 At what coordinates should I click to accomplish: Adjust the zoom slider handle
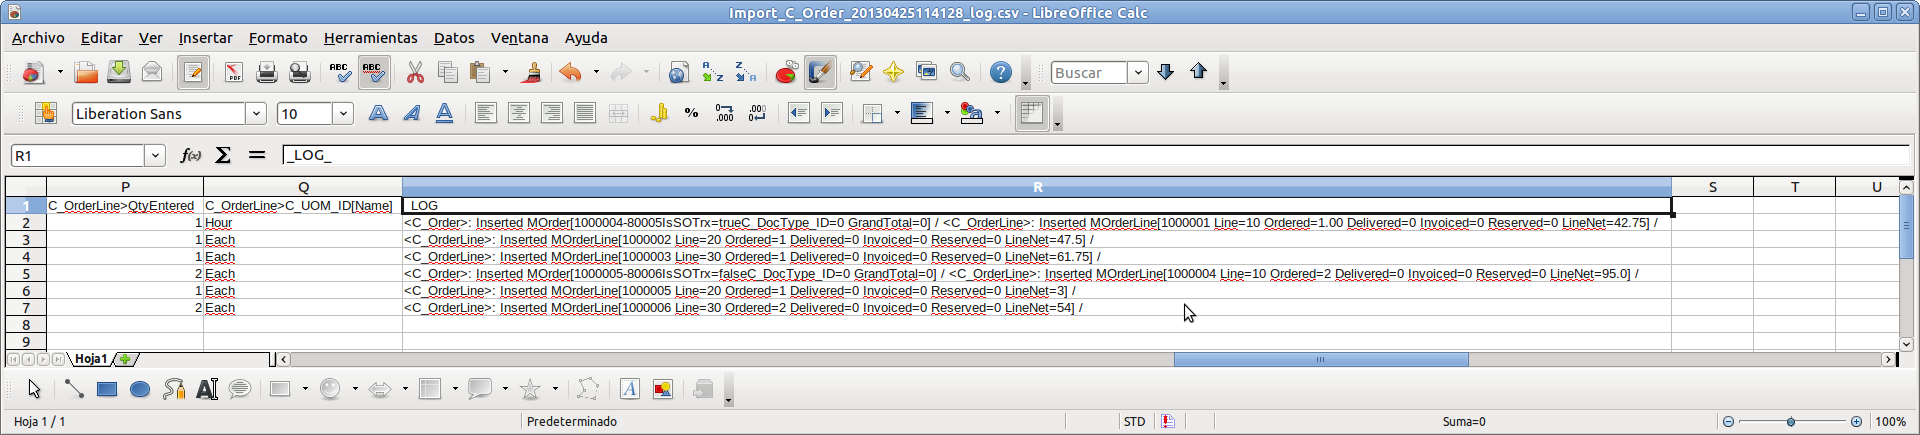coord(1791,422)
